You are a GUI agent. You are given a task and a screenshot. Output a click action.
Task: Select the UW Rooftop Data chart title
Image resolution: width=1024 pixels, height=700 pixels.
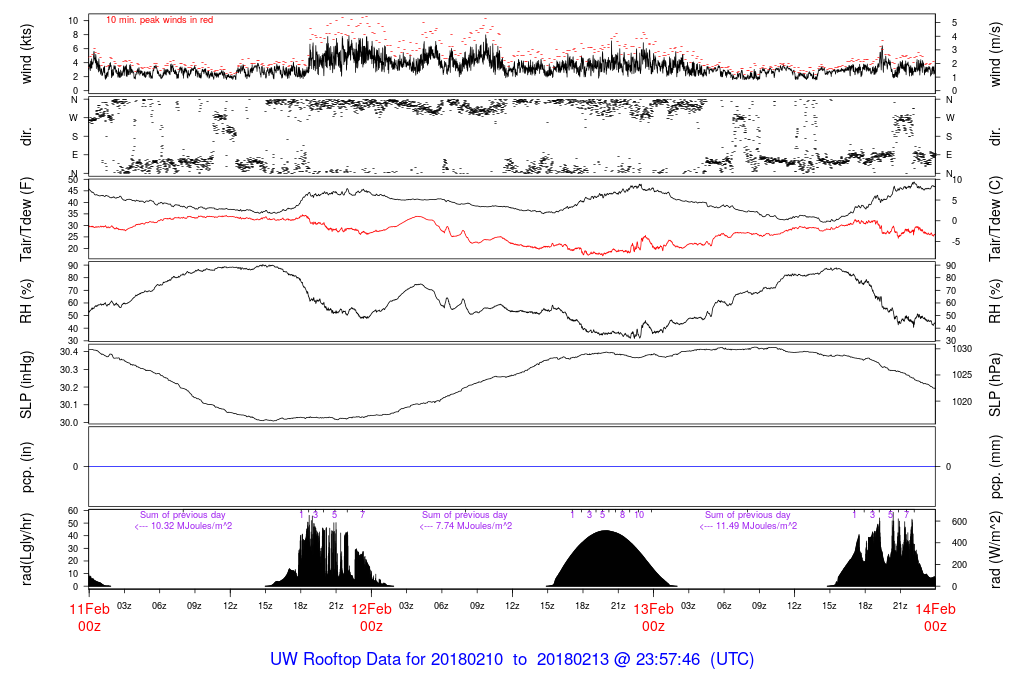point(512,659)
